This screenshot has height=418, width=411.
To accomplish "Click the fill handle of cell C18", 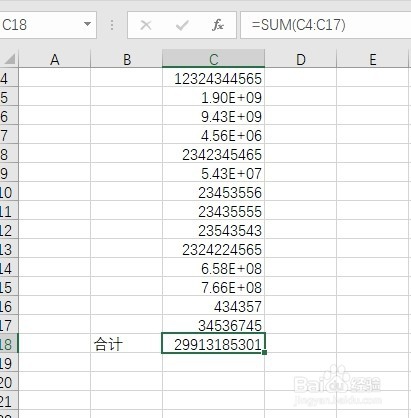I will tap(265, 352).
